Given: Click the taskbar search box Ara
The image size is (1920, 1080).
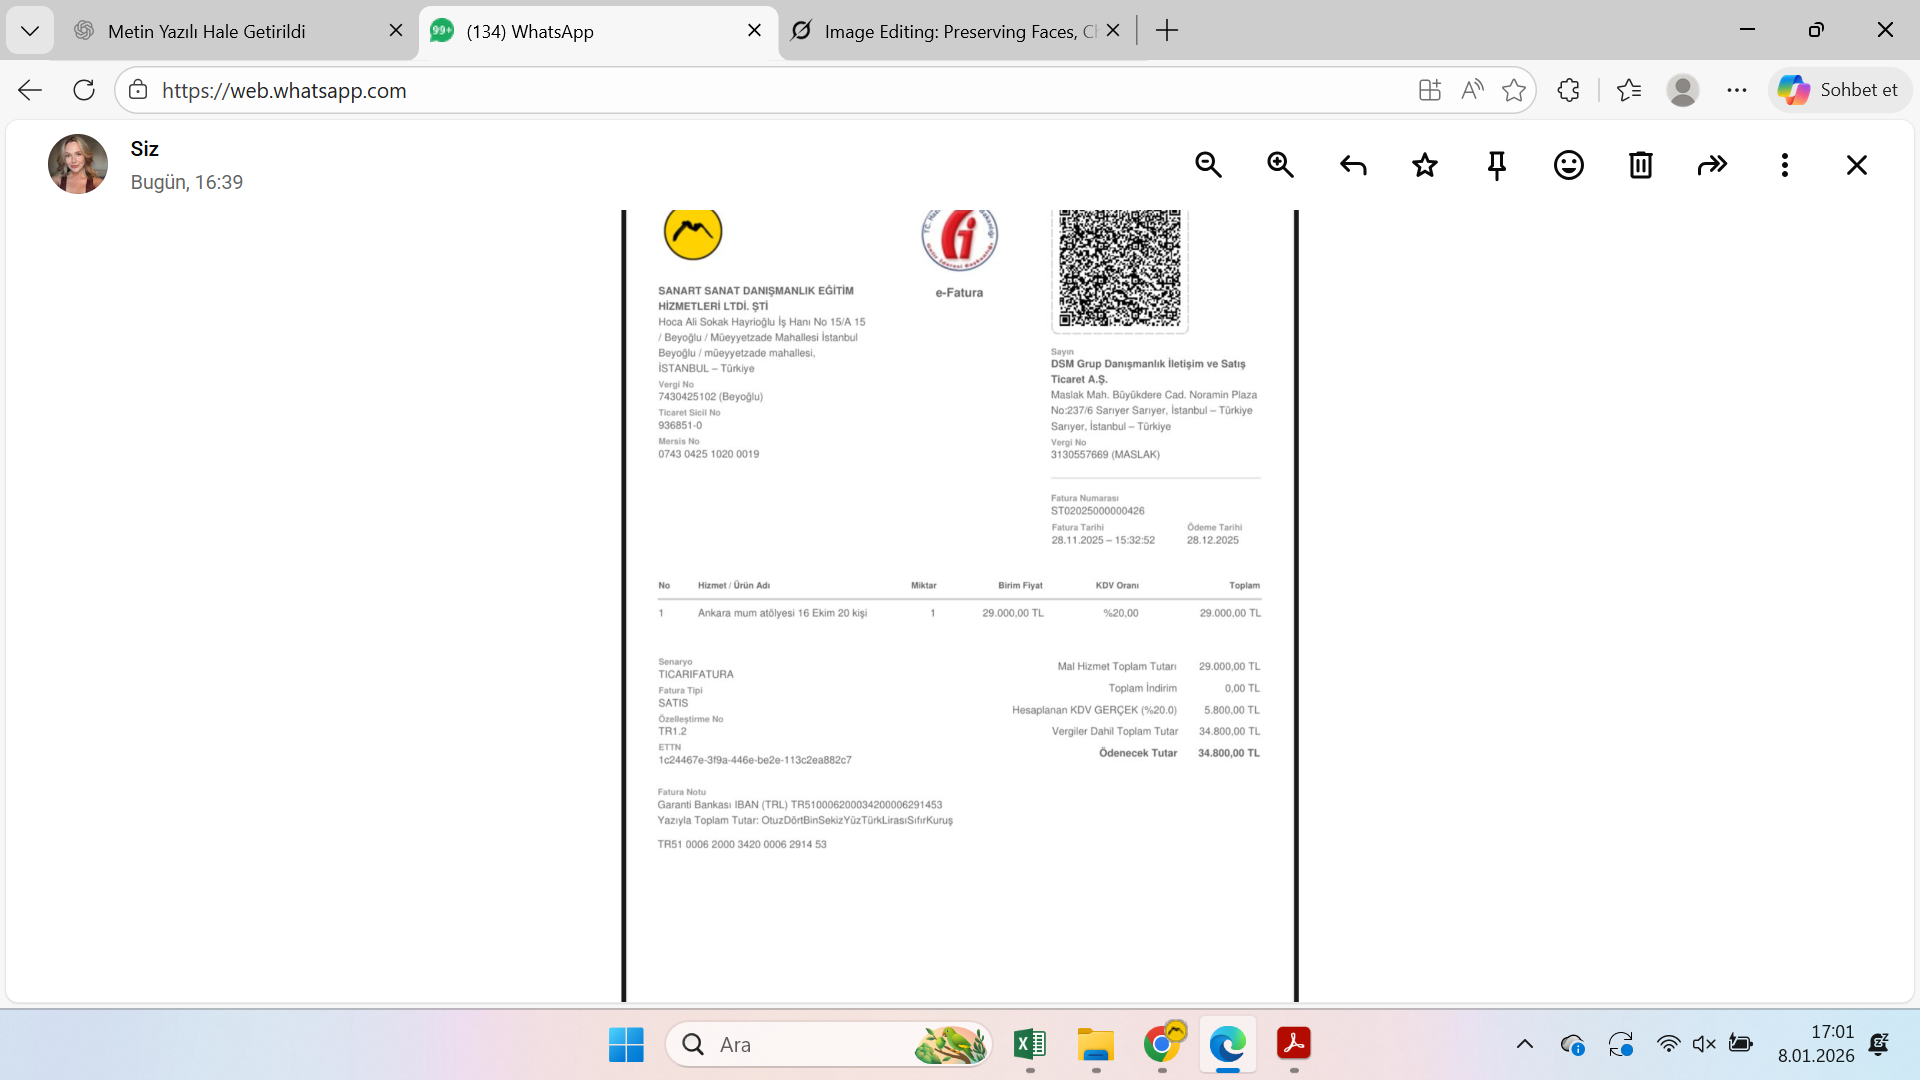Looking at the screenshot, I should tap(829, 1045).
